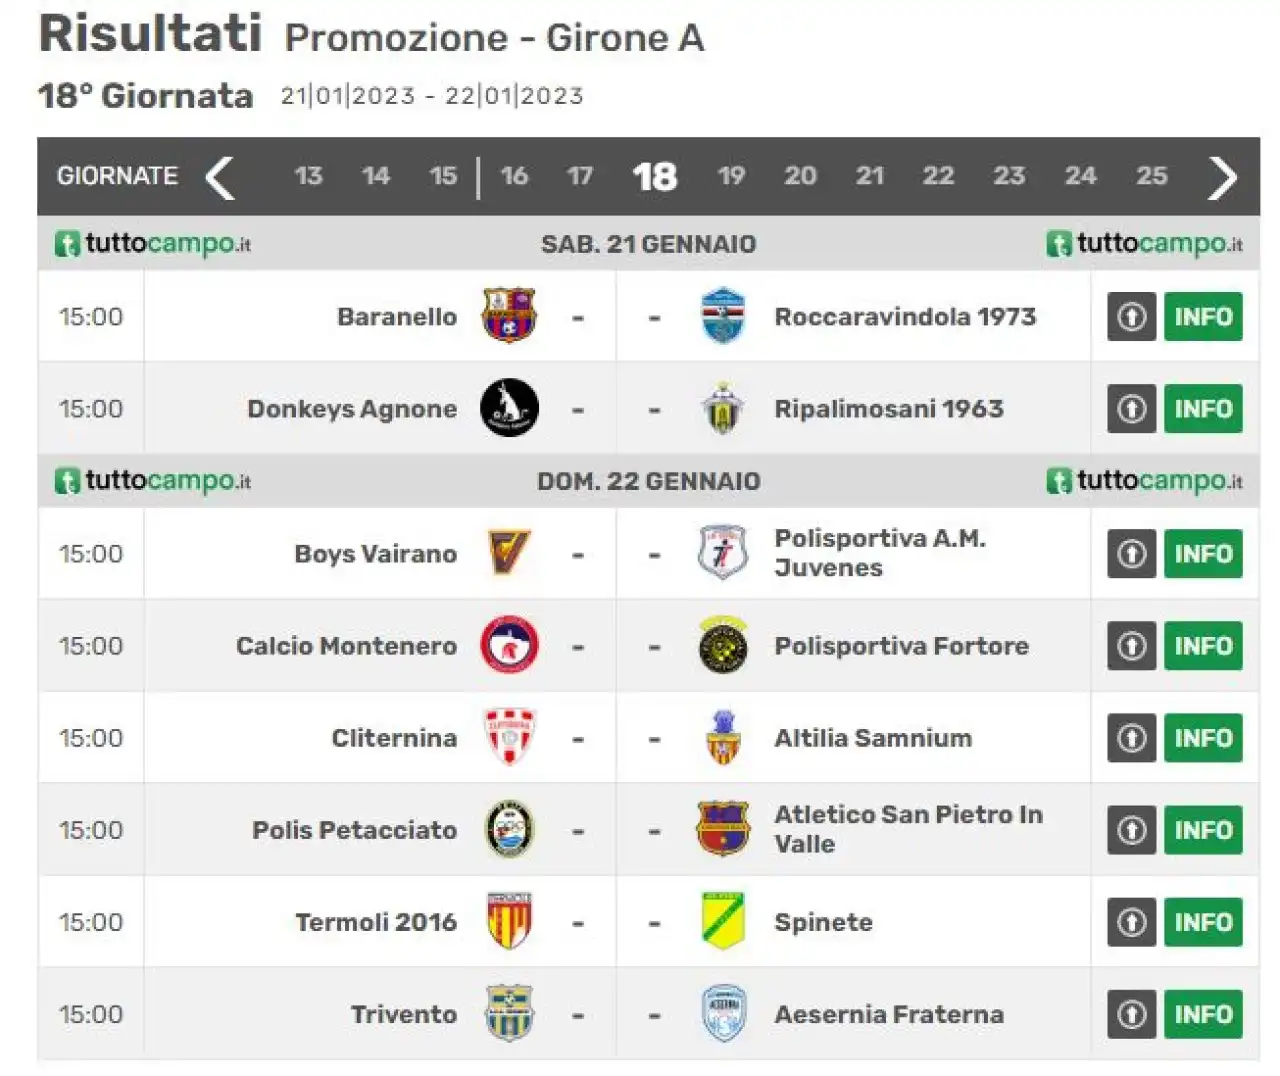The height and width of the screenshot is (1076, 1280).
Task: Select the Spinete green-yellow crest
Action: tap(723, 921)
